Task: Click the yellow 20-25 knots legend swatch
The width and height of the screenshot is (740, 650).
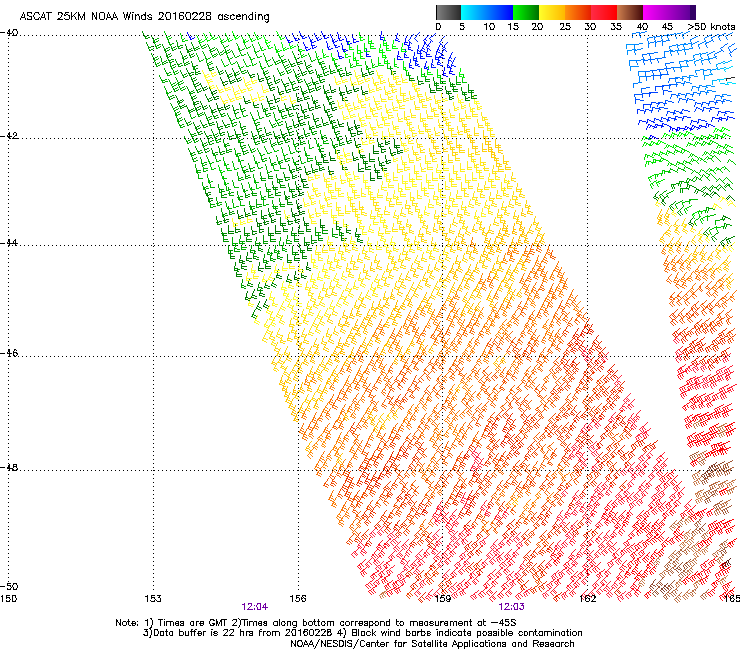Action: [551, 12]
